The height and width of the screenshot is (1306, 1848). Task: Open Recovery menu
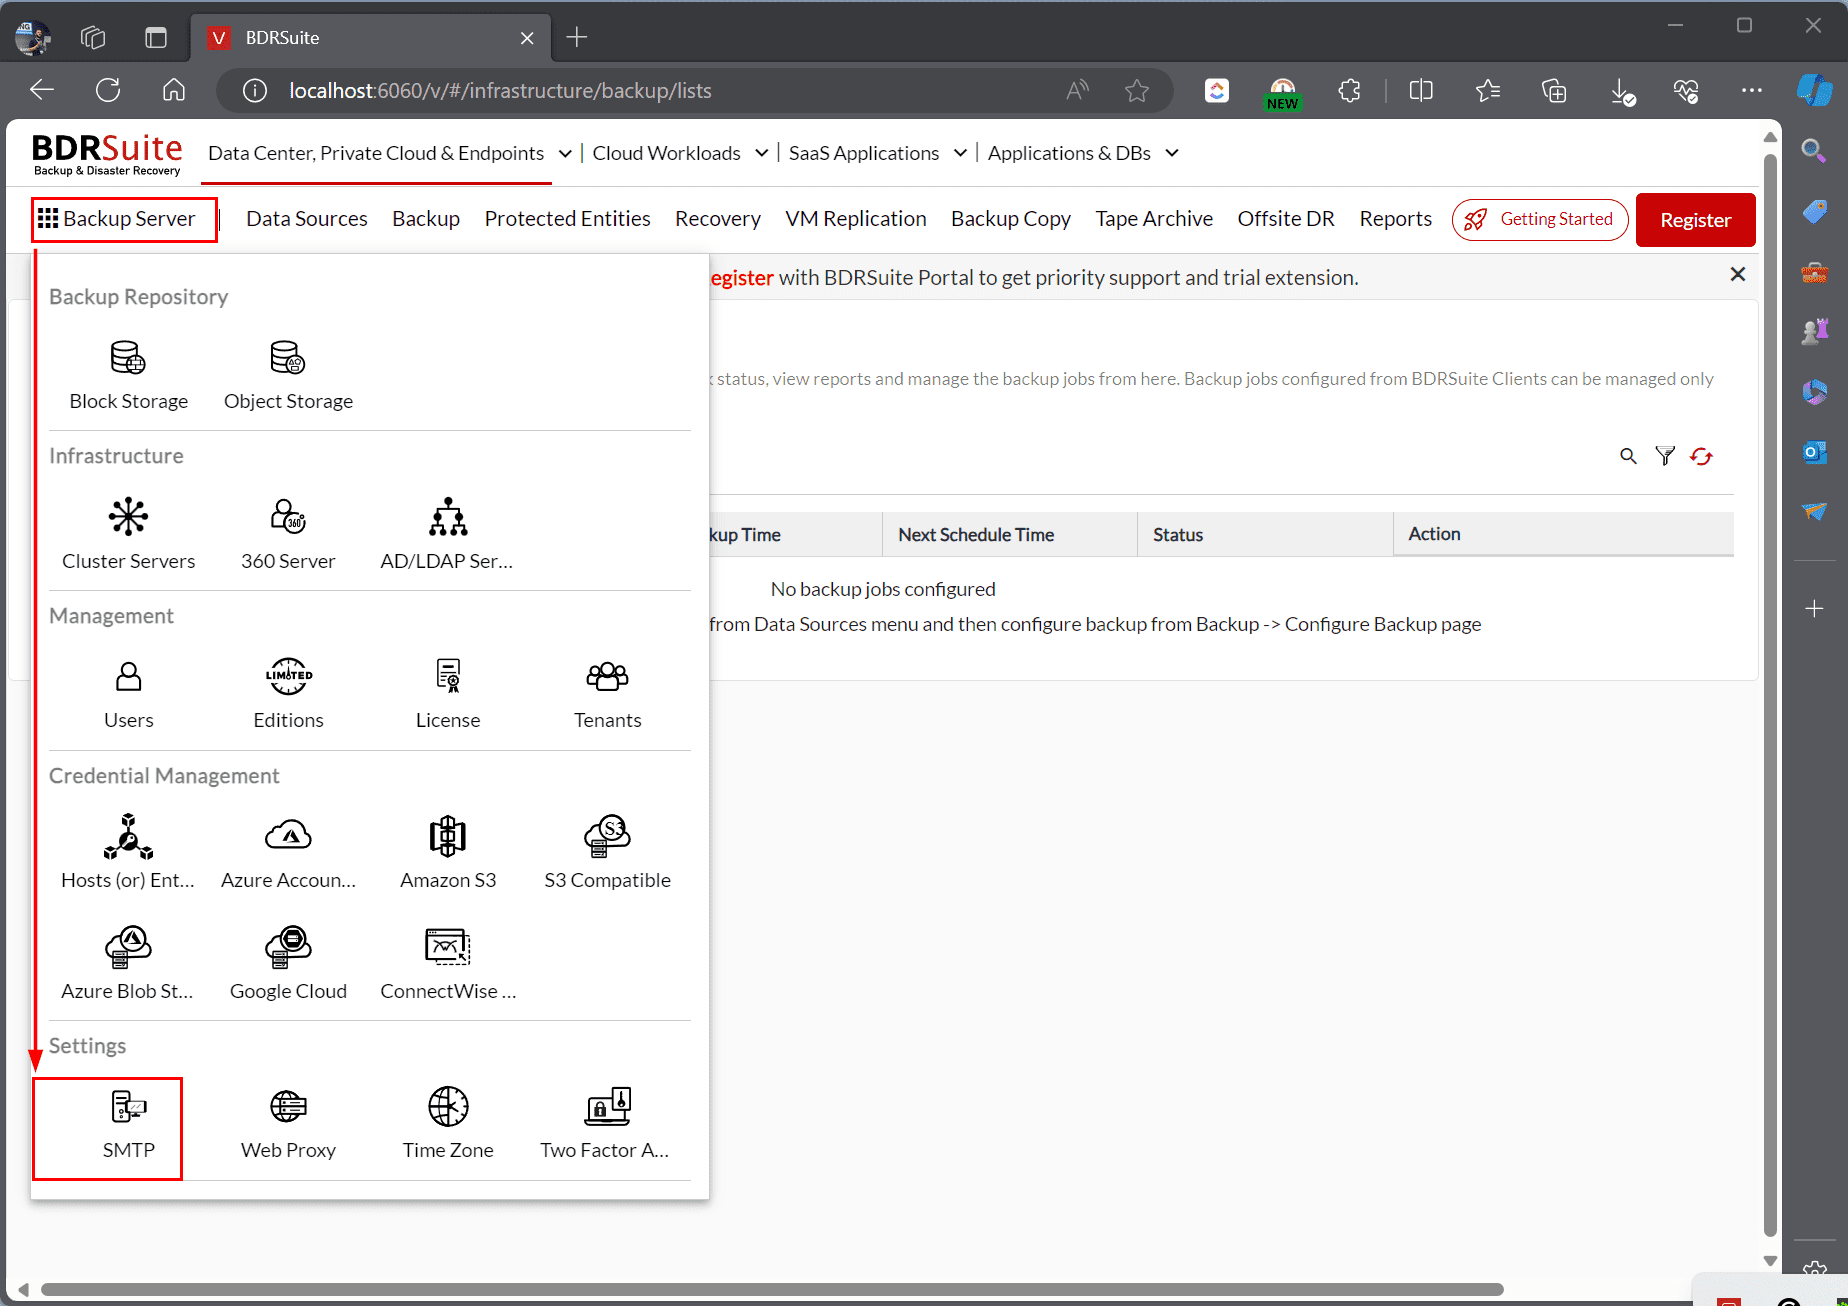[718, 219]
